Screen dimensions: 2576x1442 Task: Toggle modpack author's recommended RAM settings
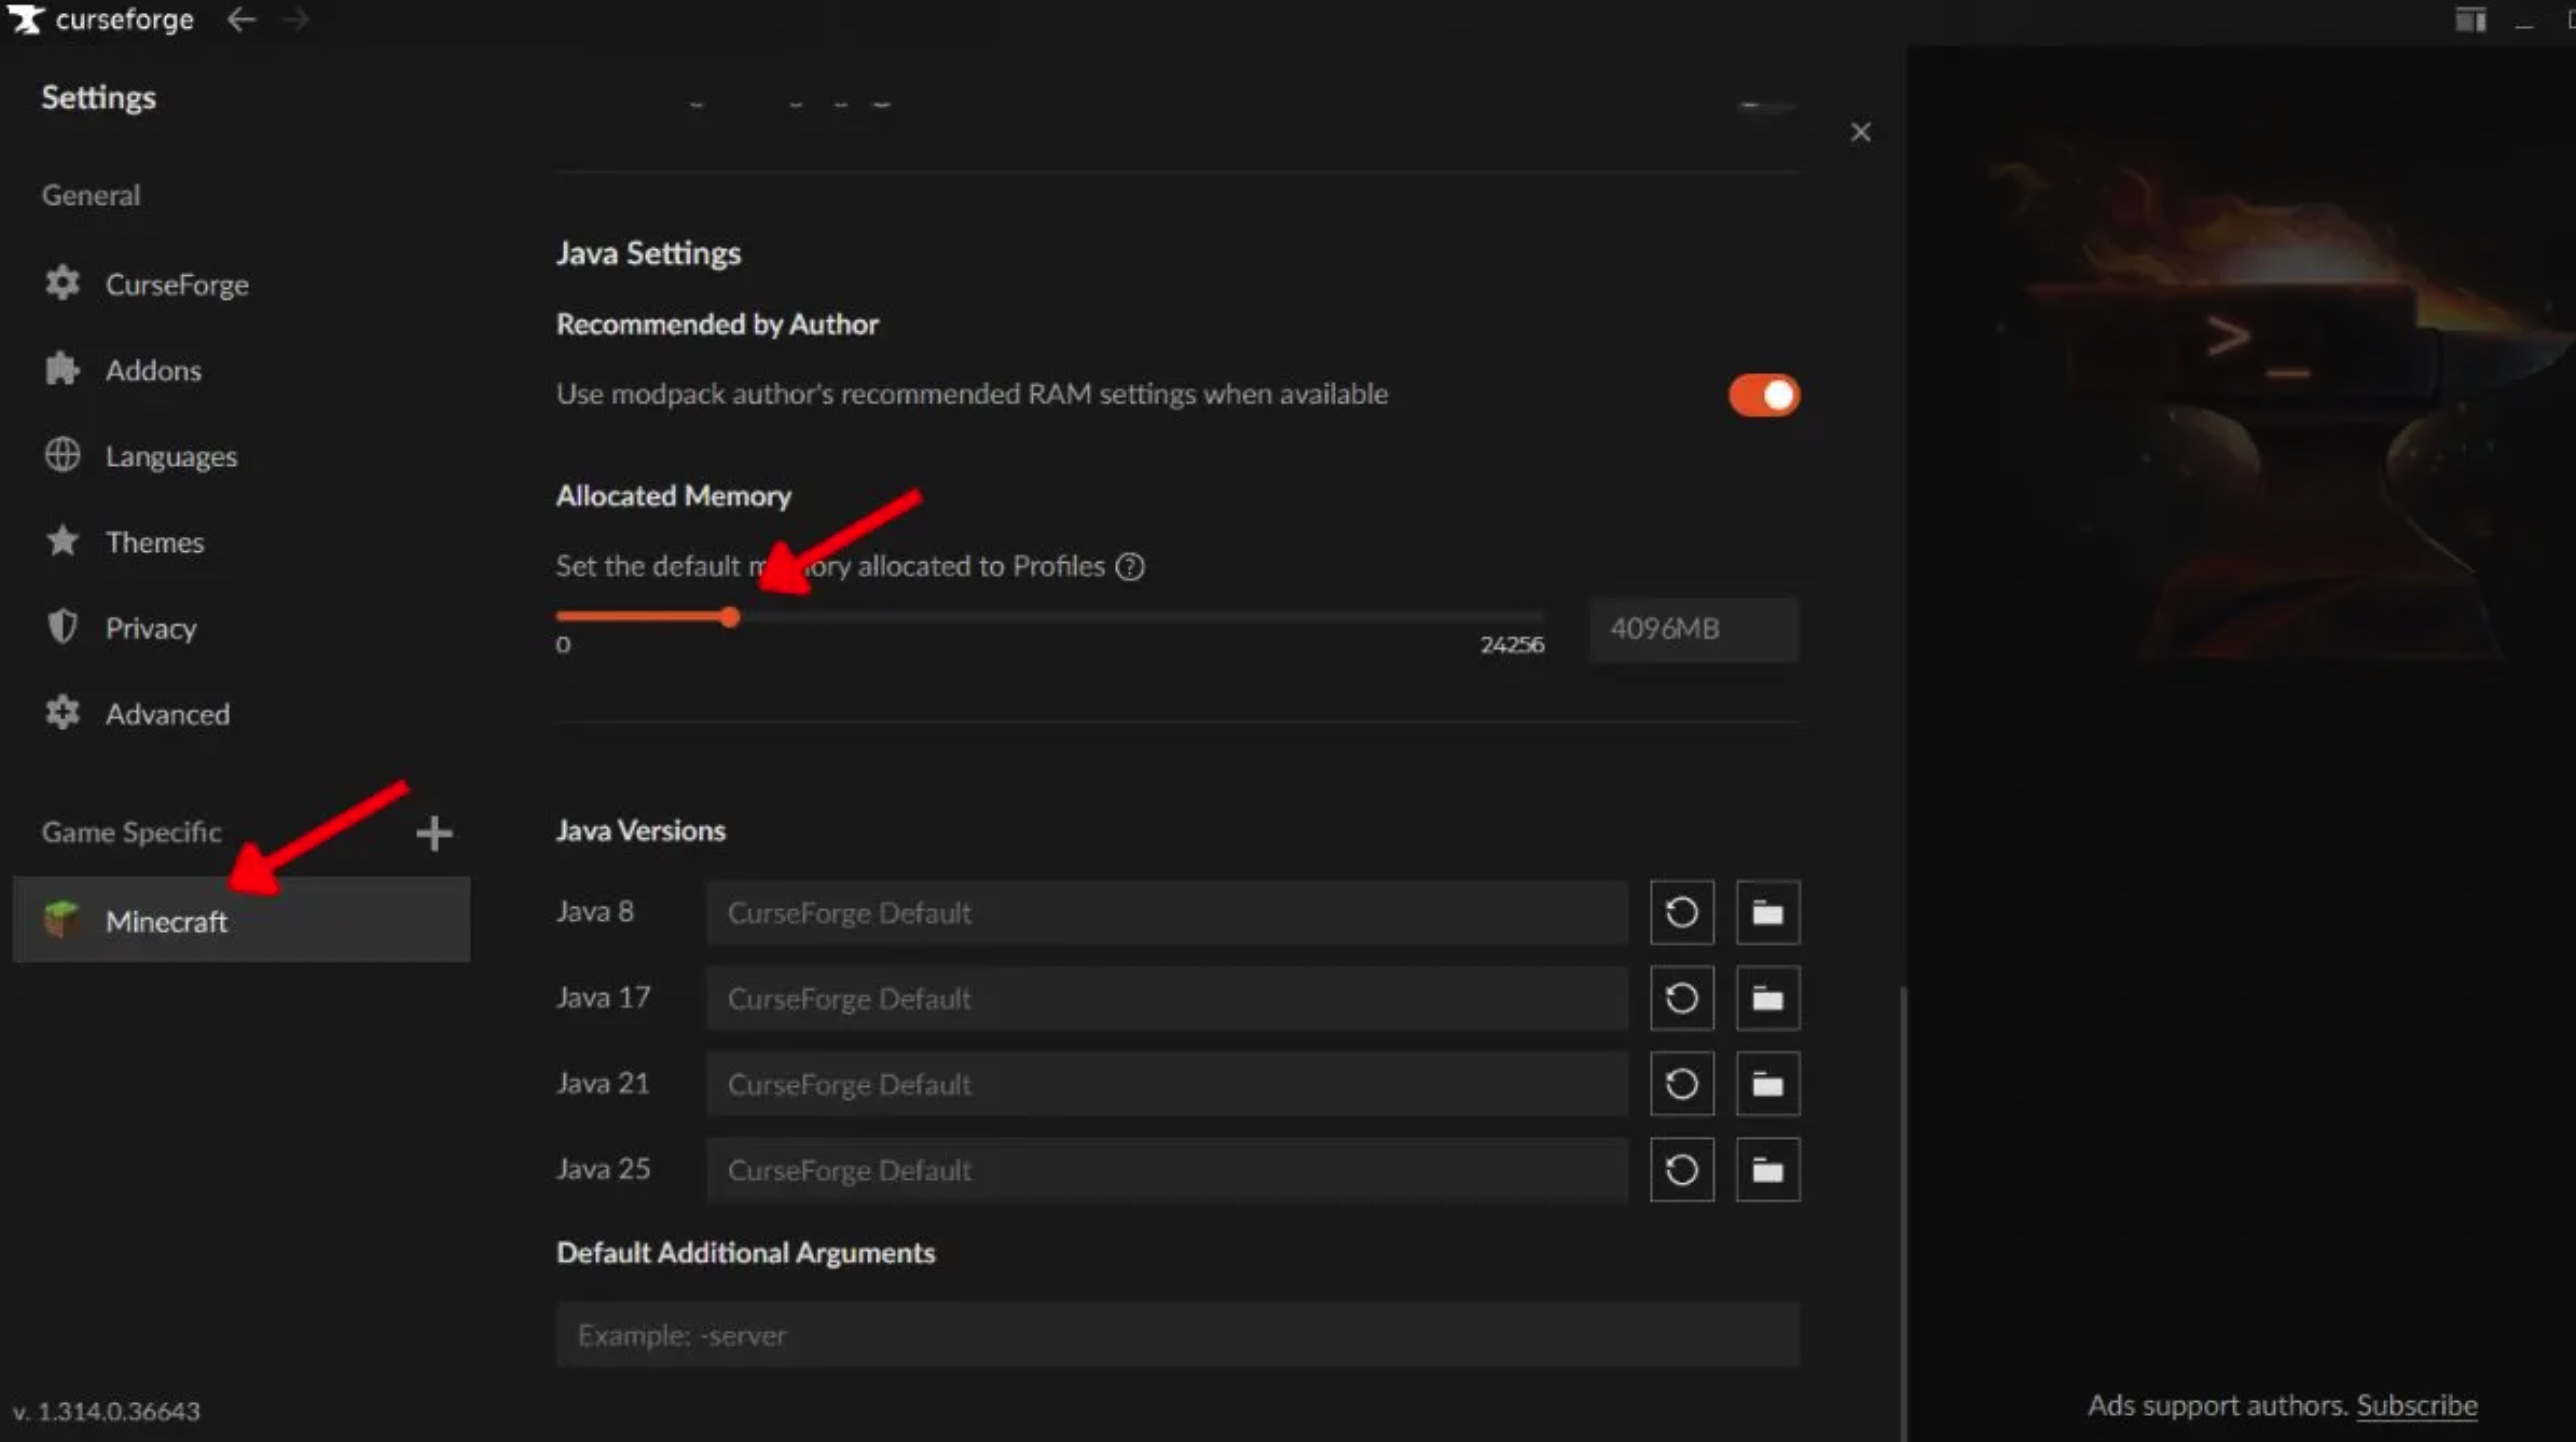point(1764,395)
